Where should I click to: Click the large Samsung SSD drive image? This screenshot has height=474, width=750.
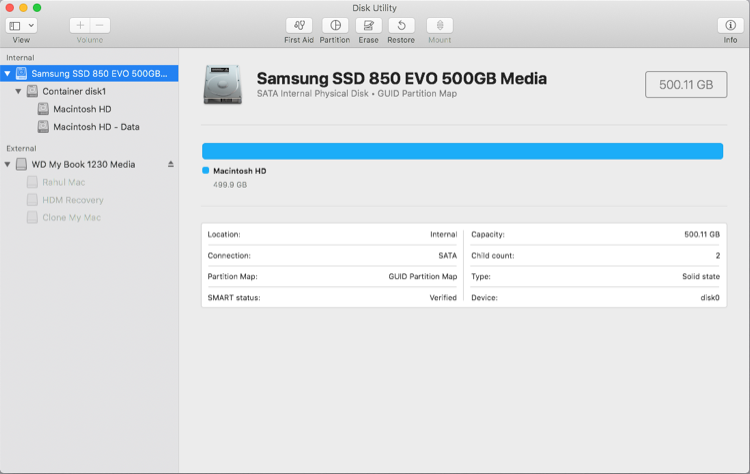click(x=222, y=84)
